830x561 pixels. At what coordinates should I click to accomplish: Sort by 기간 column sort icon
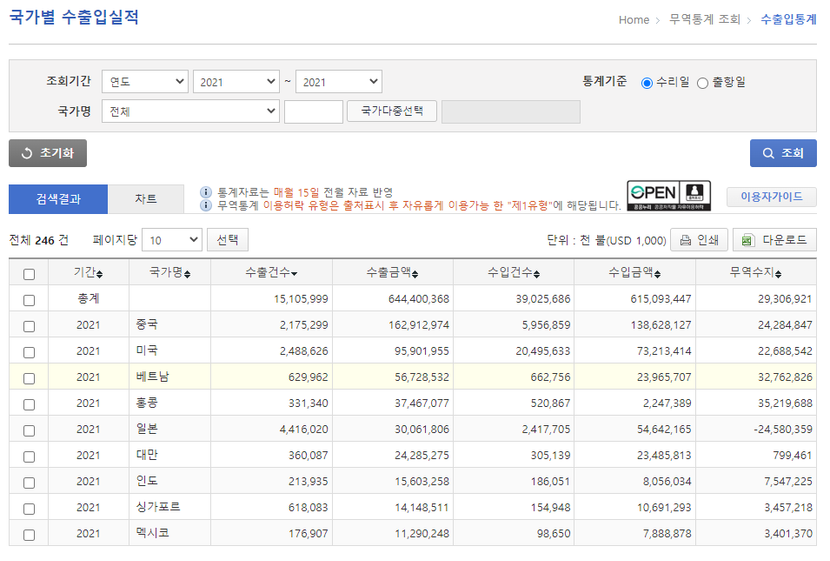tap(100, 274)
